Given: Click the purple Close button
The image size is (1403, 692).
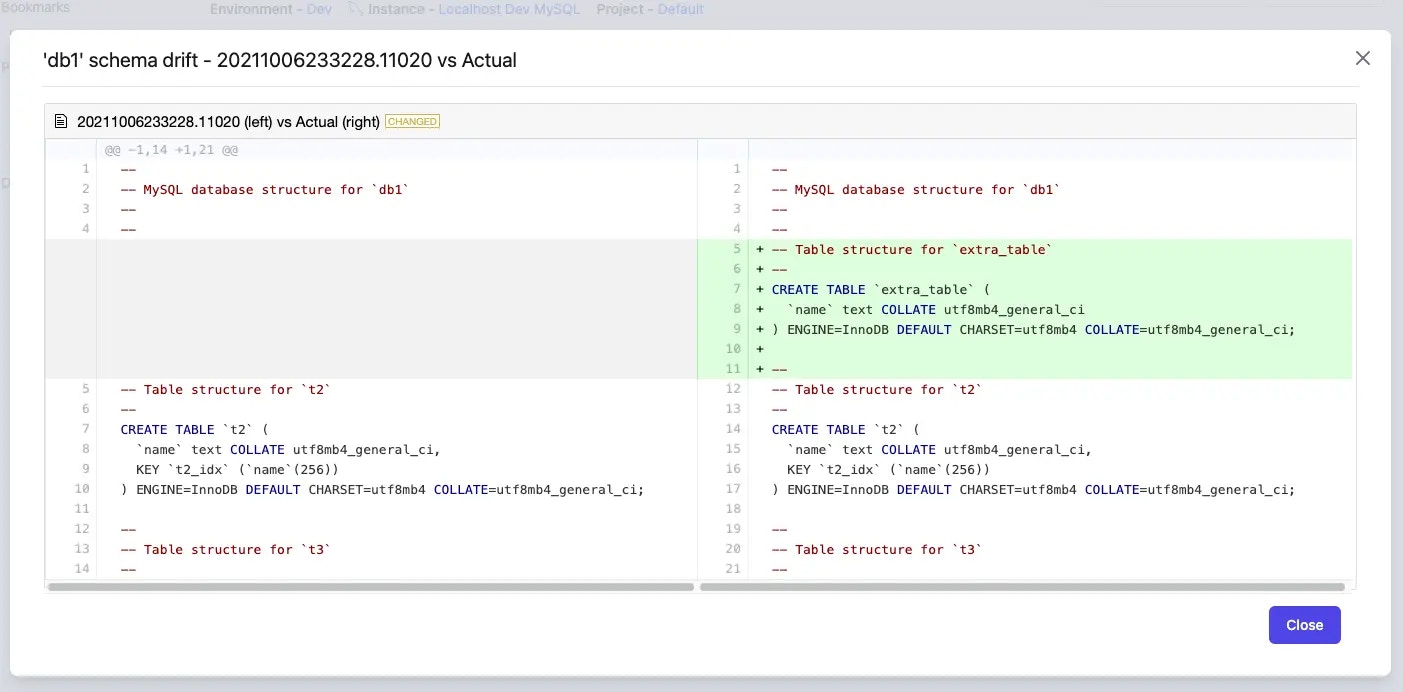Looking at the screenshot, I should pos(1304,625).
